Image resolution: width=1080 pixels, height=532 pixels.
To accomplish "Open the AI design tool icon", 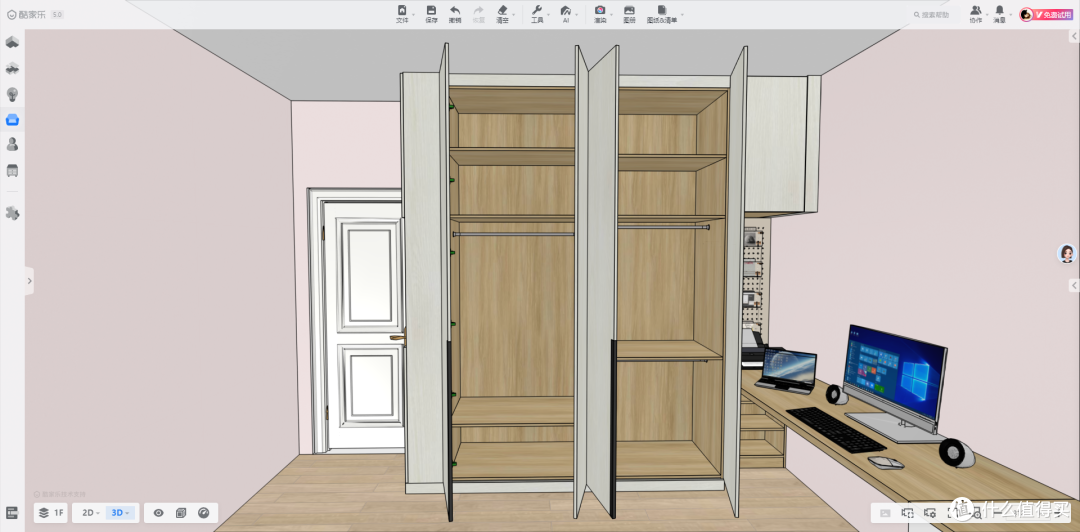I will click(565, 10).
